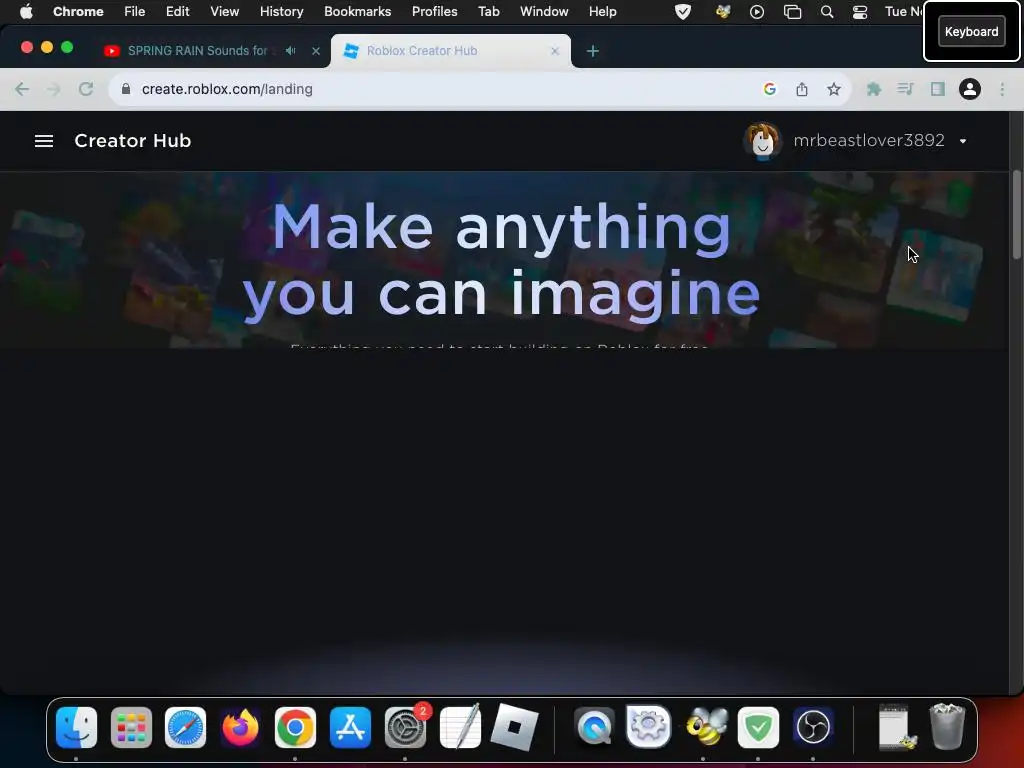Image resolution: width=1024 pixels, height=768 pixels.
Task: Open Control Center in menu bar
Action: pos(860,12)
